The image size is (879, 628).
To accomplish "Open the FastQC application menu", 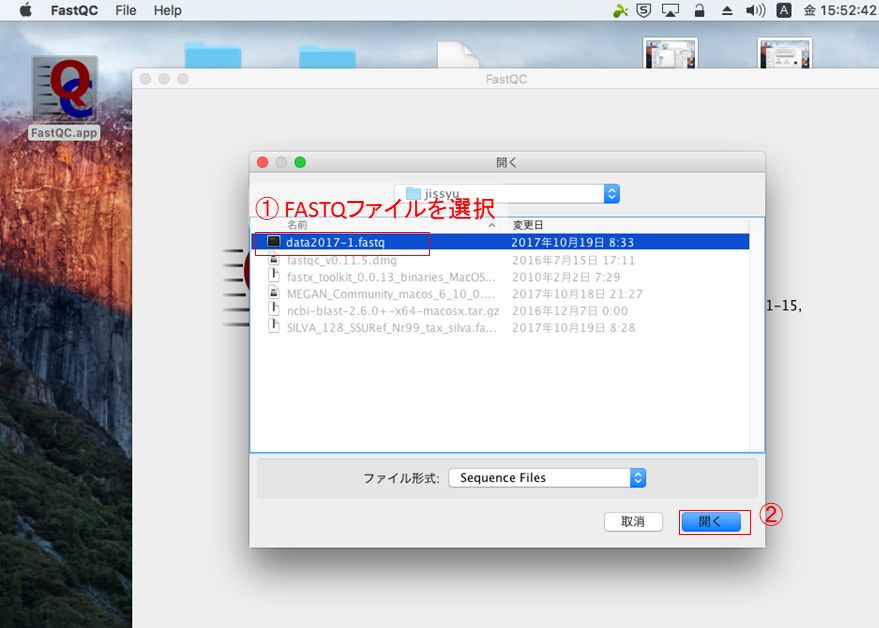I will coord(74,10).
